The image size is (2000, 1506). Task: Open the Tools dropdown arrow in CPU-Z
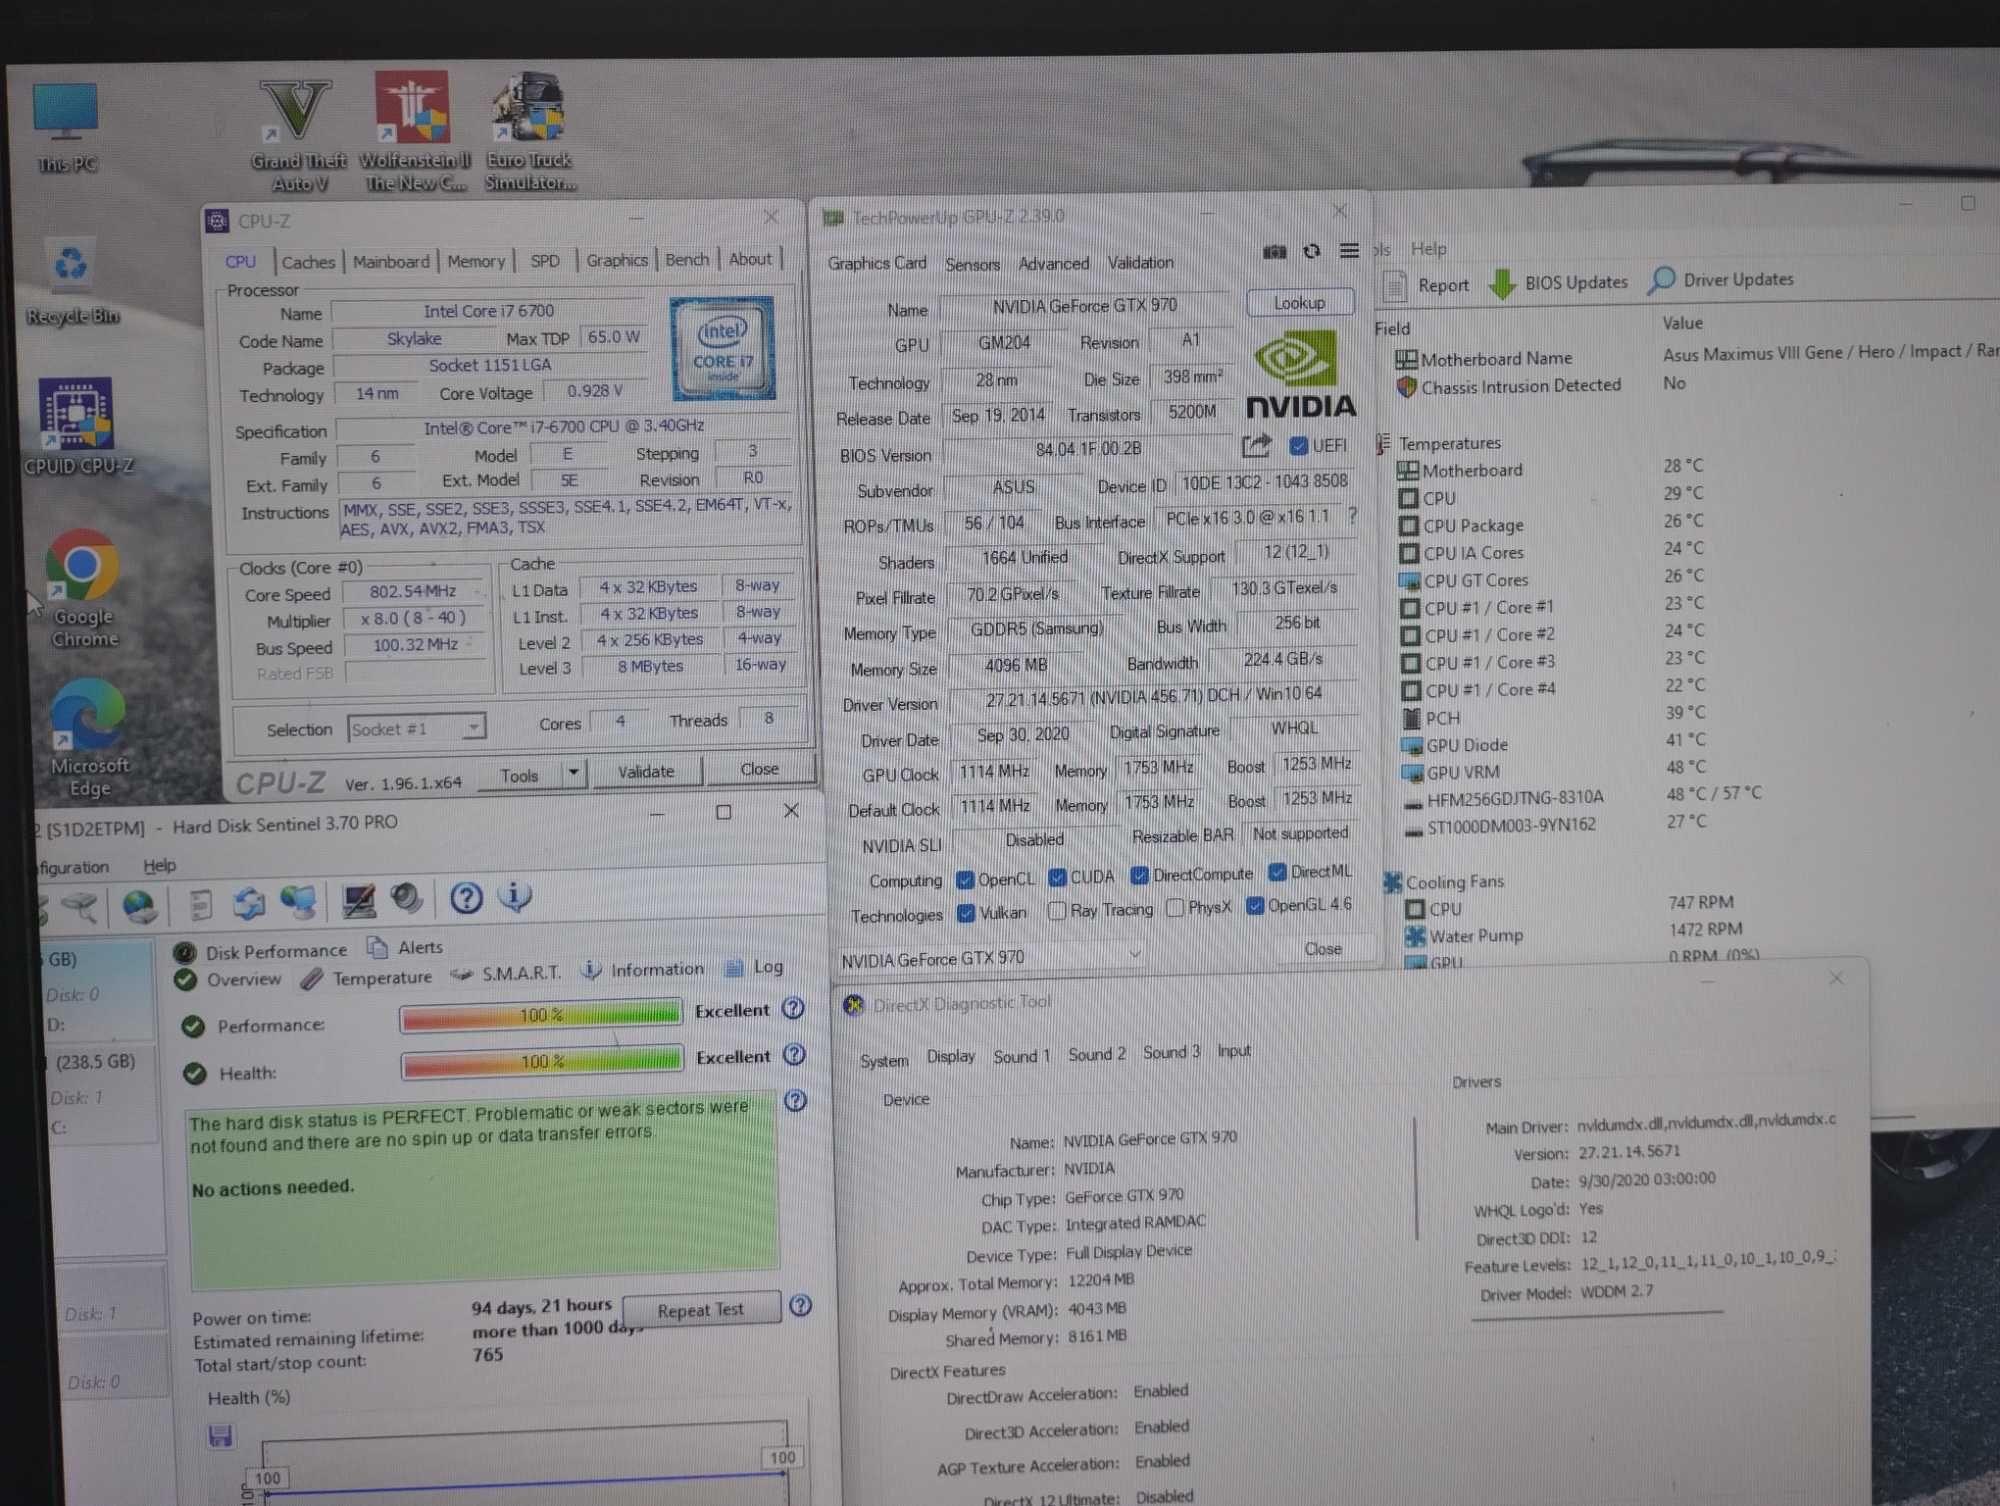[573, 772]
